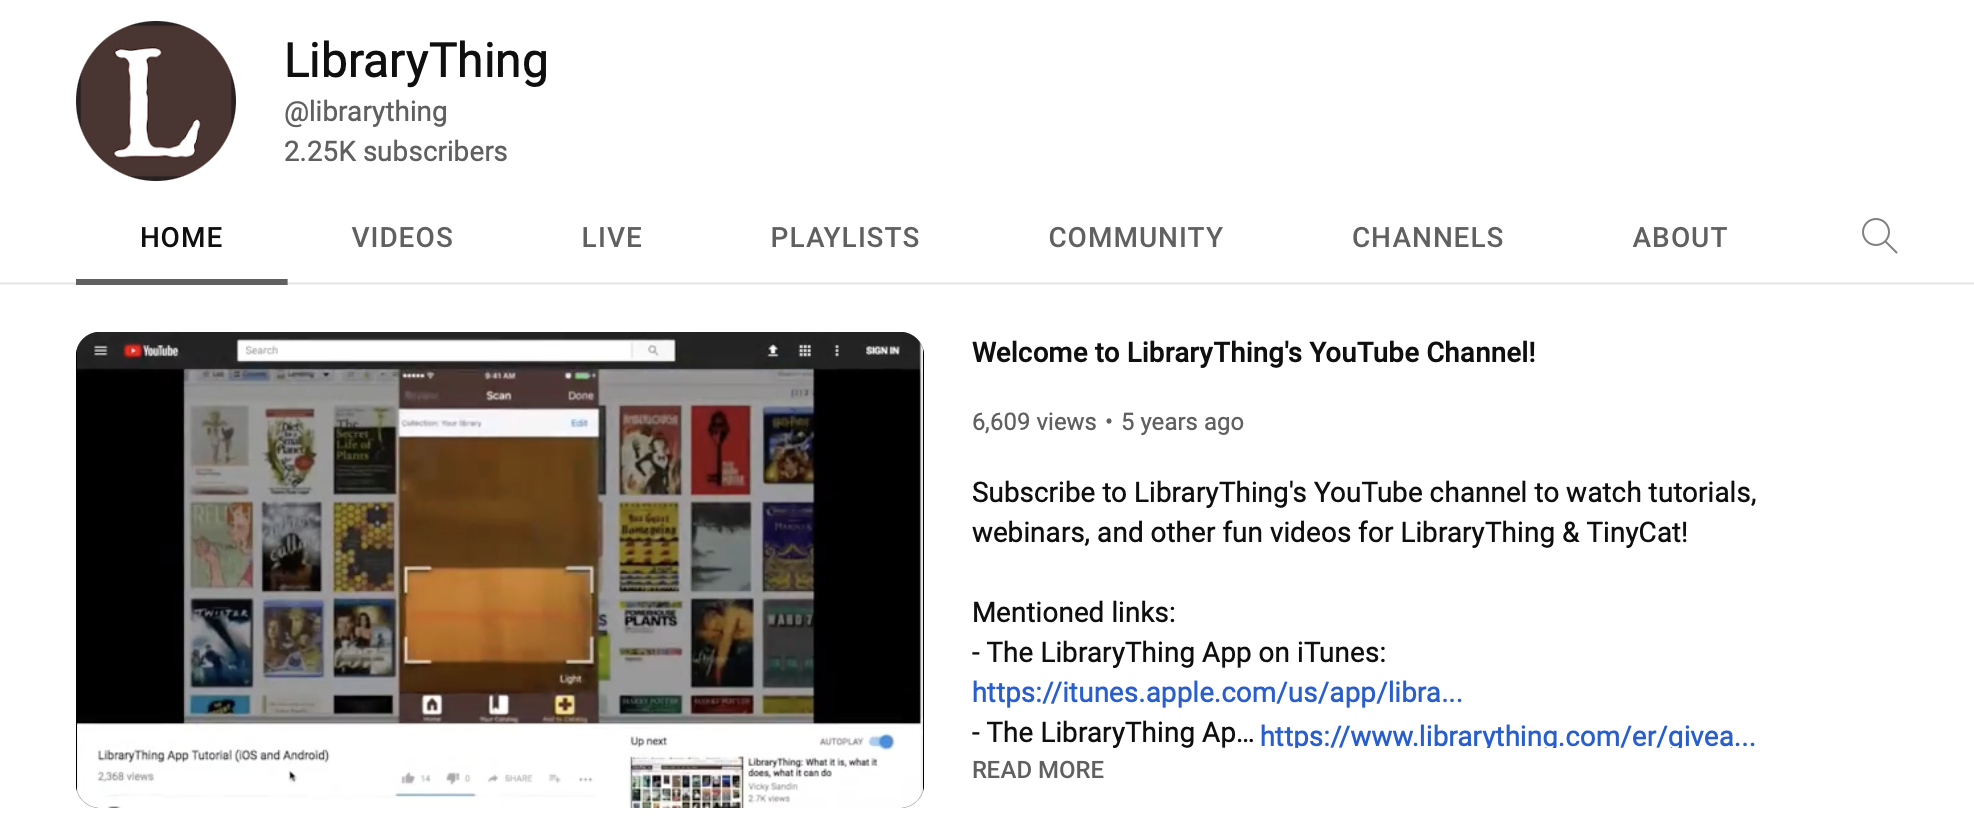
Task: Select the PLAYLISTS tab
Action: (845, 238)
